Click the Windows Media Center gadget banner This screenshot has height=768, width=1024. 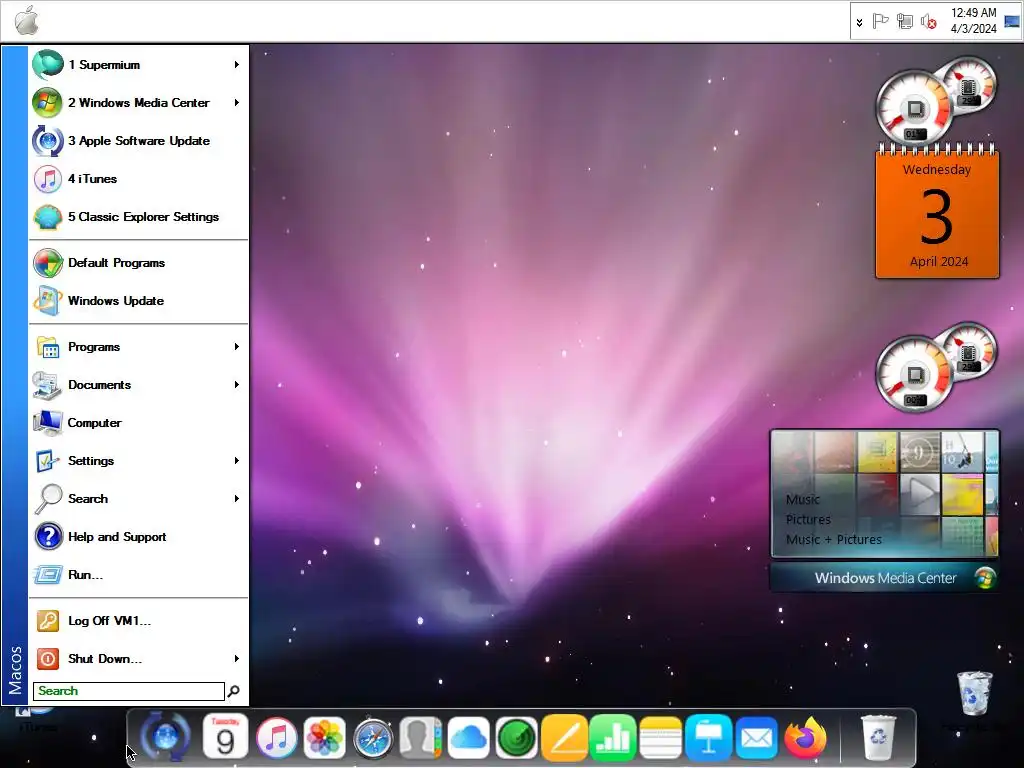pyautogui.click(x=885, y=578)
